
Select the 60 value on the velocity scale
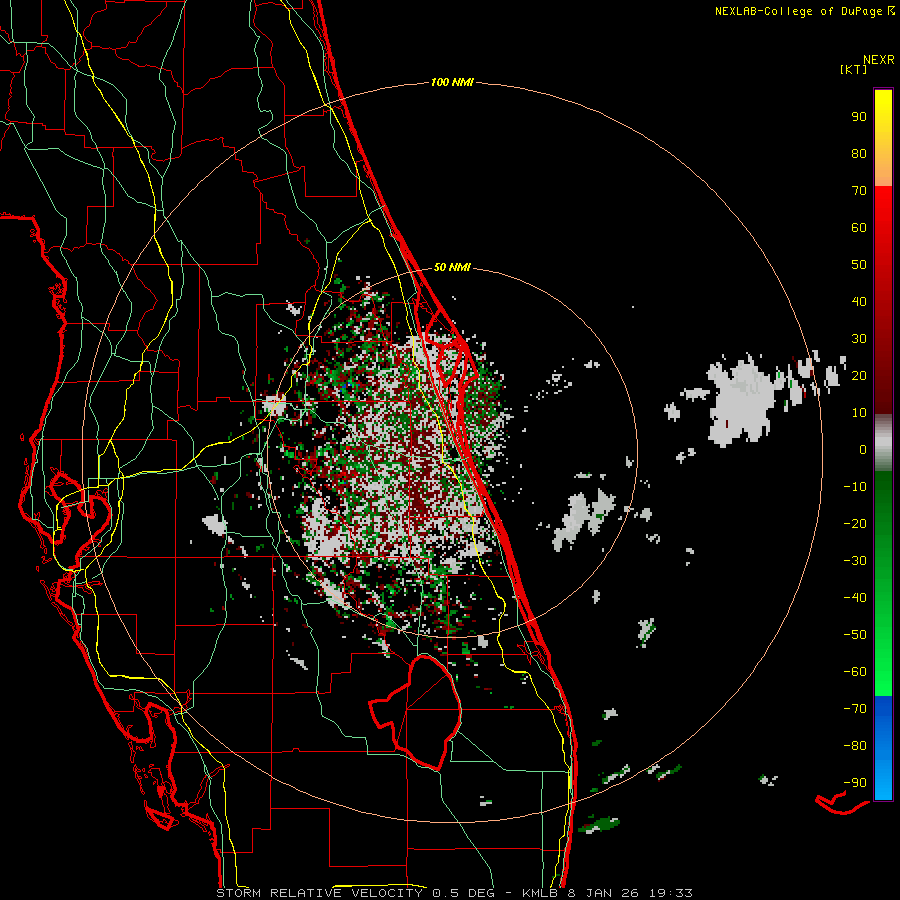pyautogui.click(x=859, y=227)
